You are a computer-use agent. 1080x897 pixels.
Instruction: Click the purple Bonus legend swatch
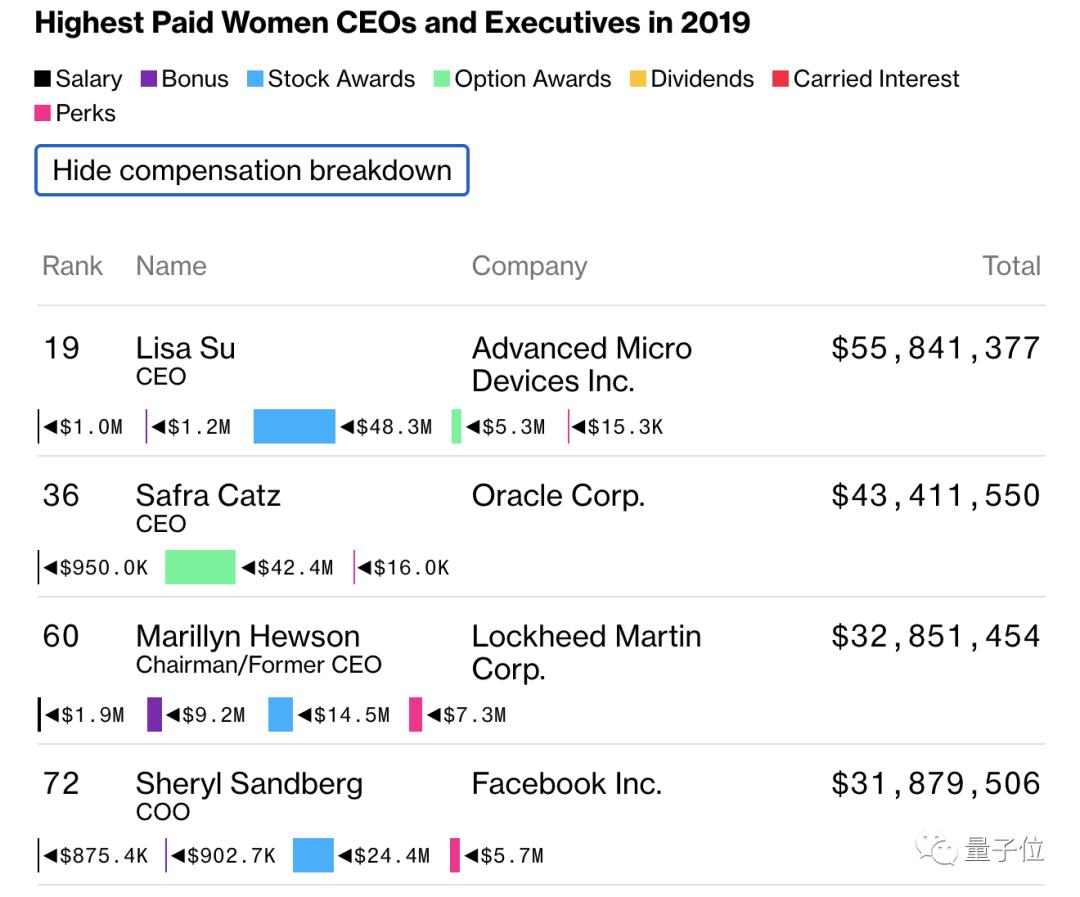pyautogui.click(x=149, y=79)
